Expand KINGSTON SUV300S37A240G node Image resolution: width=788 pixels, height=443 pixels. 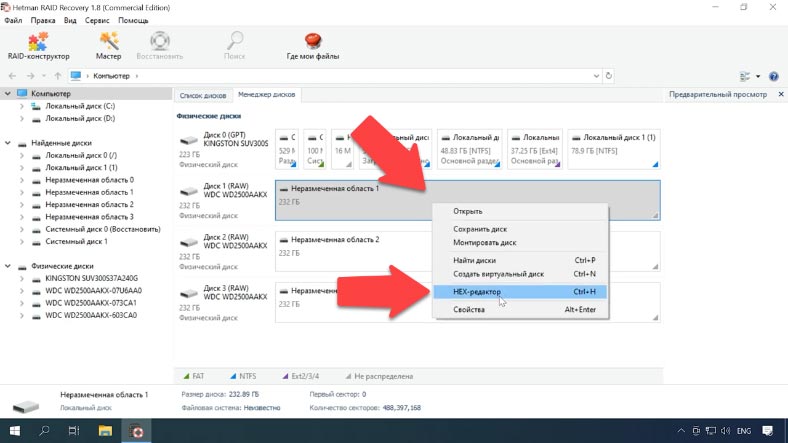[22, 278]
